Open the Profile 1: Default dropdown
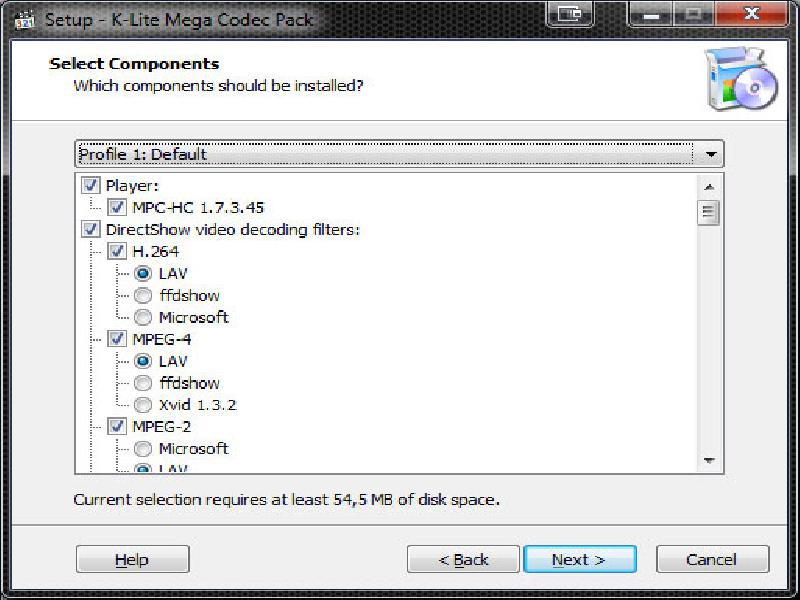800x600 pixels. [399, 154]
